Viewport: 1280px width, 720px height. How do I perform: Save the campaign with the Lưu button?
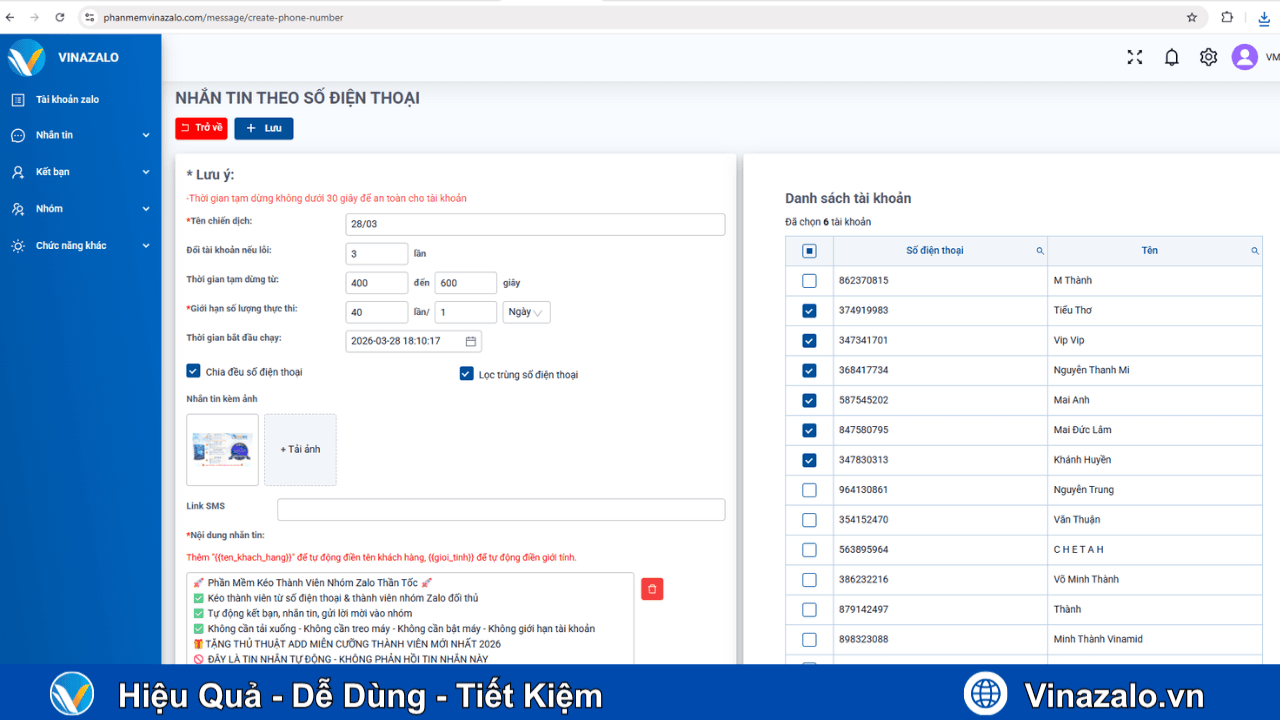pyautogui.click(x=263, y=128)
